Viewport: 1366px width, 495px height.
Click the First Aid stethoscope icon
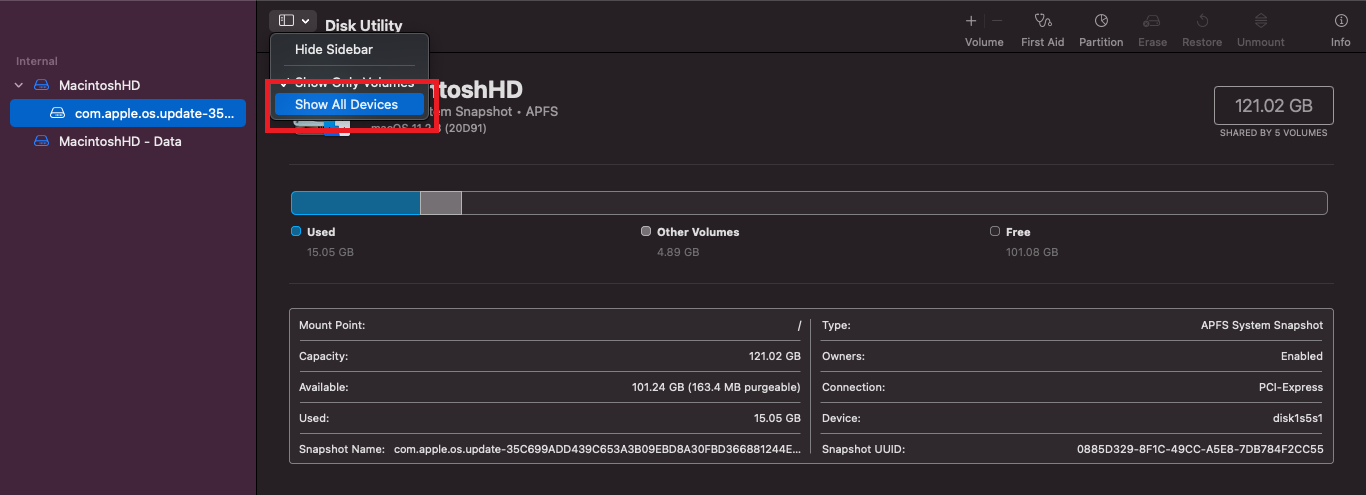pyautogui.click(x=1042, y=21)
